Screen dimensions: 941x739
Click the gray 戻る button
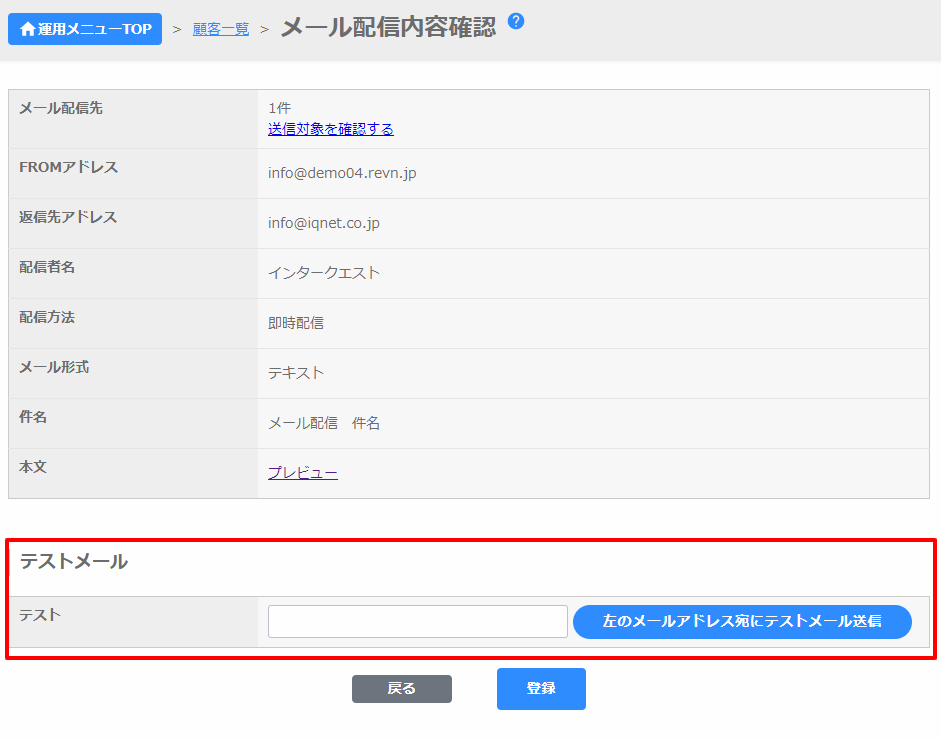pos(401,689)
